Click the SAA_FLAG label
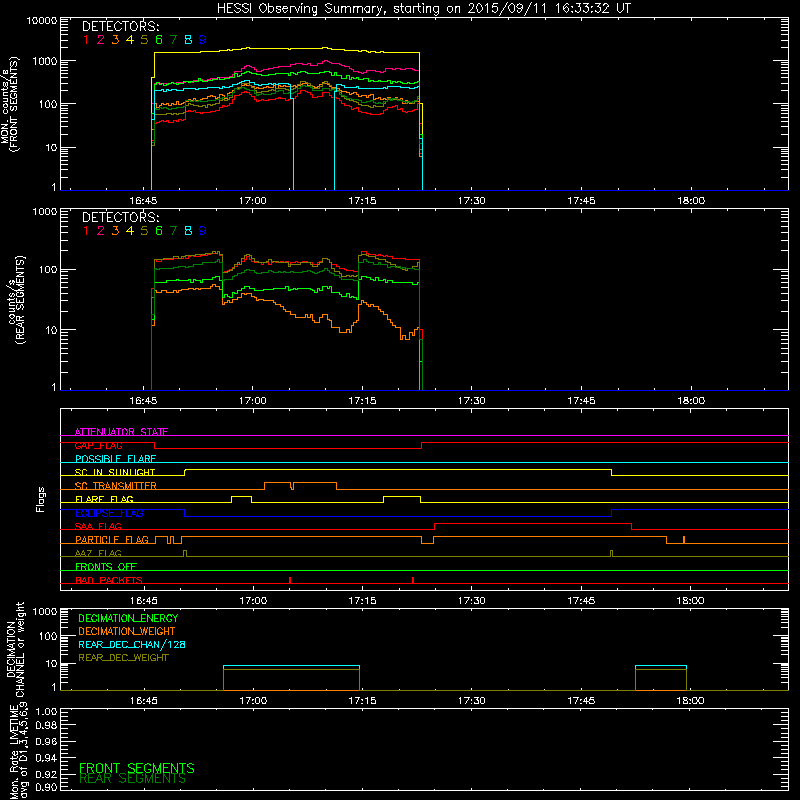The width and height of the screenshot is (800, 800). [98, 526]
